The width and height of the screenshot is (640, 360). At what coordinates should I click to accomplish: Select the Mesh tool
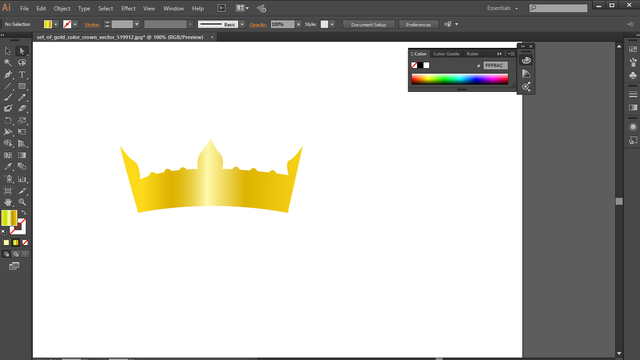pyautogui.click(x=8, y=155)
